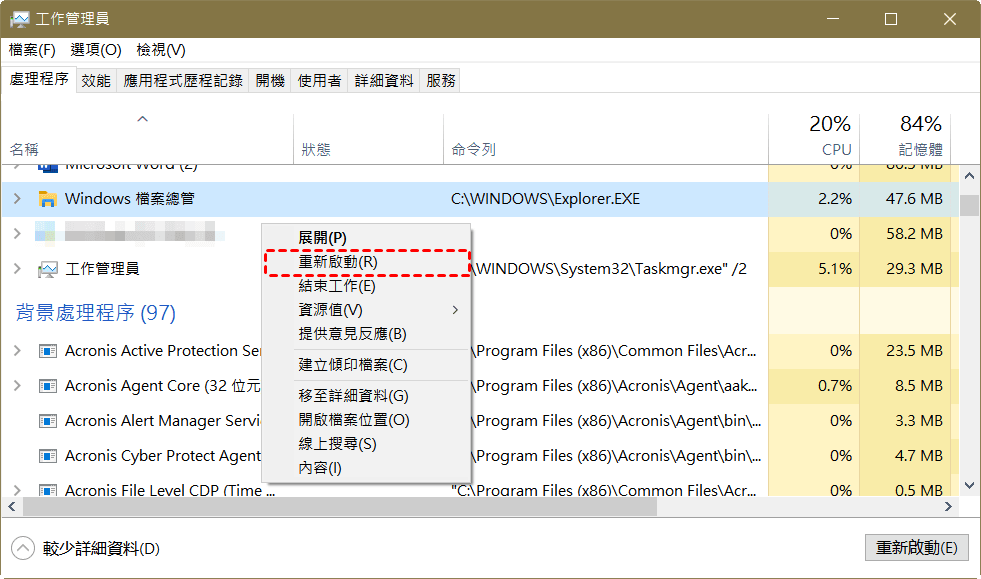Click the horizontal scrollbar left arrow
Viewport: 981px width, 579px height.
[x=11, y=506]
